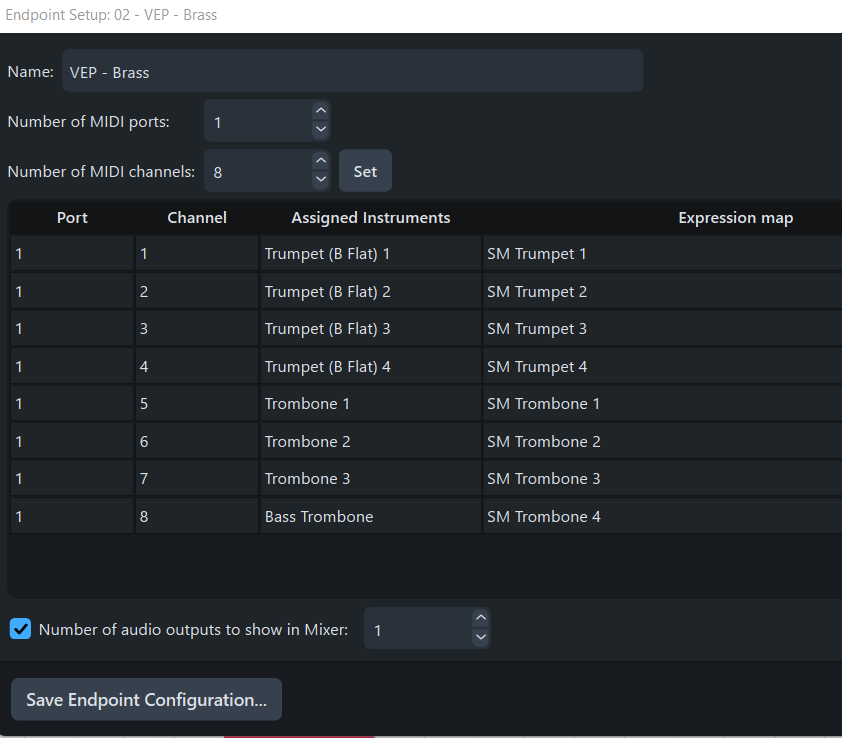Decrease the number of MIDI channels

[320, 180]
